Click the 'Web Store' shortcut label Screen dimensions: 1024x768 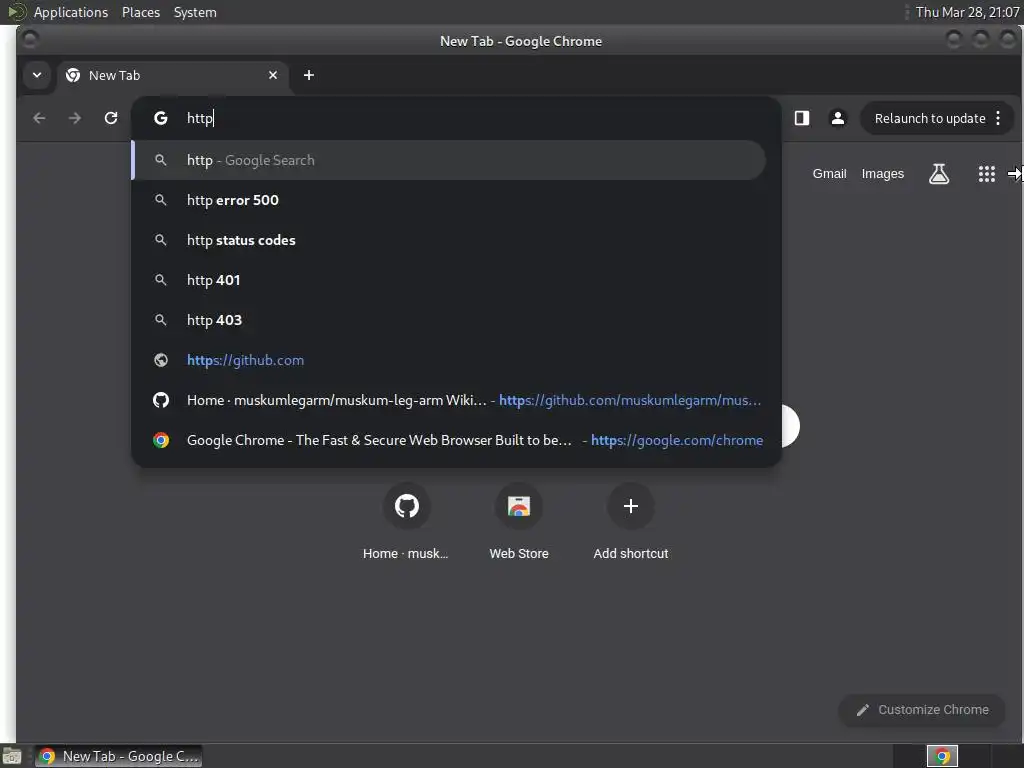point(519,554)
